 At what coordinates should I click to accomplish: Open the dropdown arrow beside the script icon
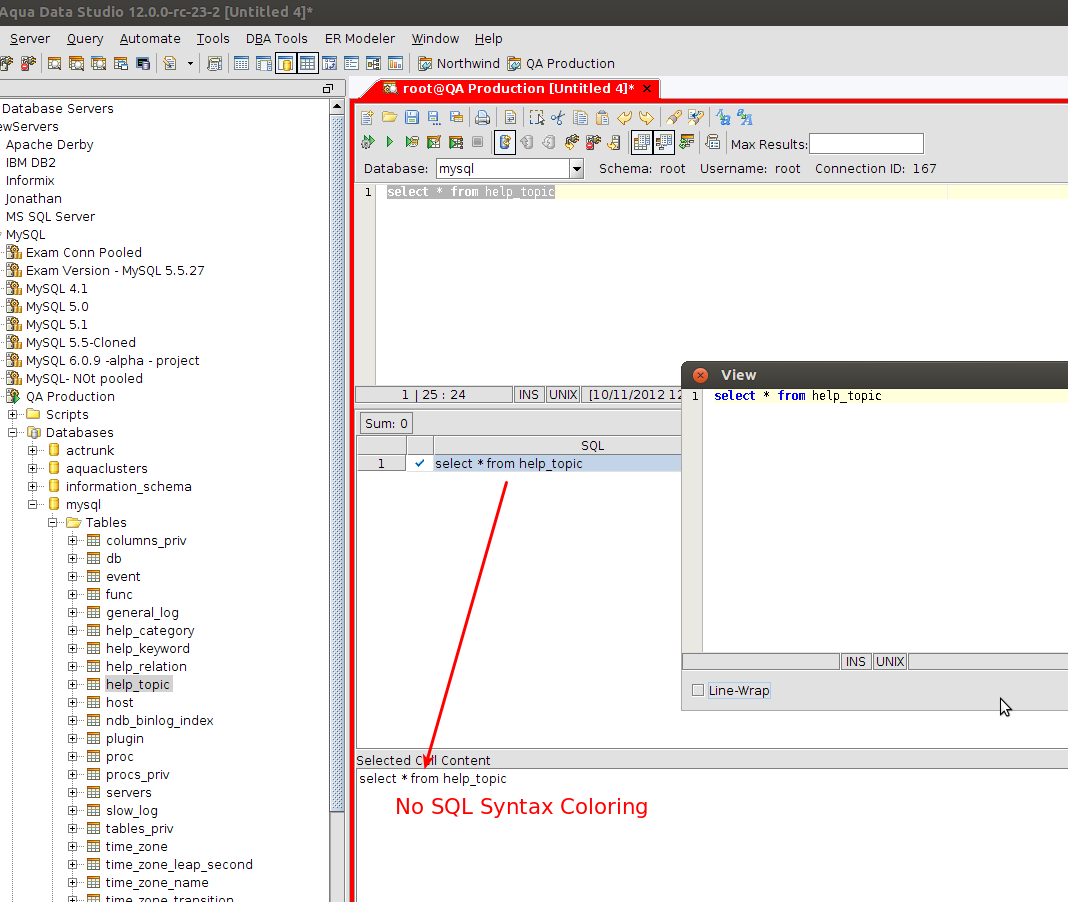(x=190, y=63)
